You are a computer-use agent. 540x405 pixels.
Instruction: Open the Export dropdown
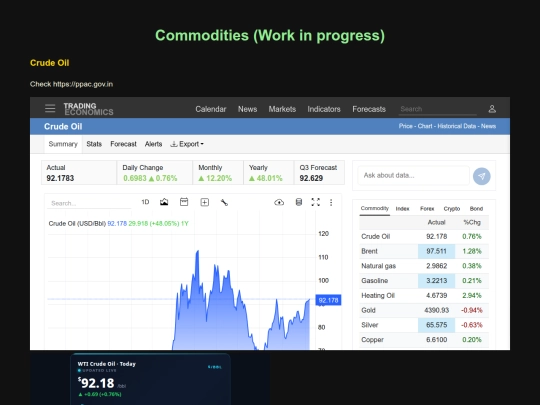pos(187,144)
